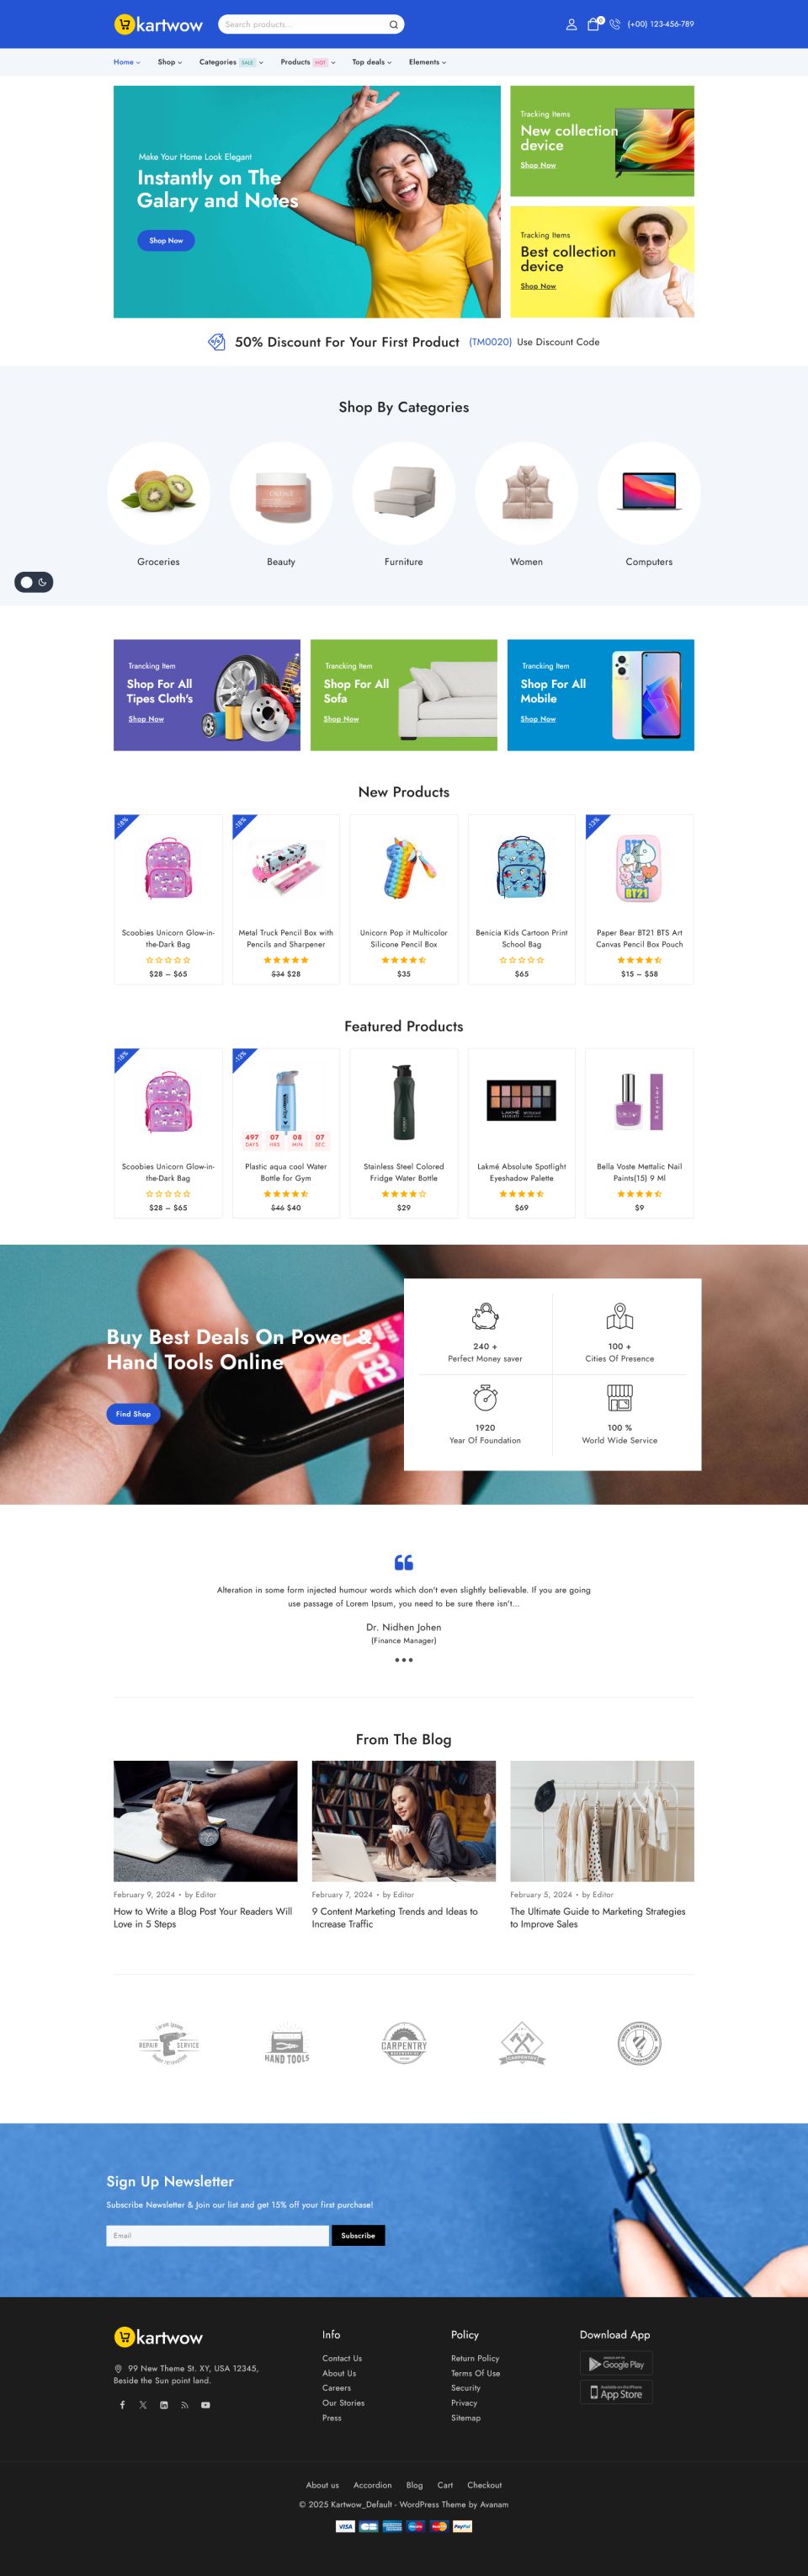Screen dimensions: 808x2576
Task: Open the Products menu item
Action: point(308,62)
